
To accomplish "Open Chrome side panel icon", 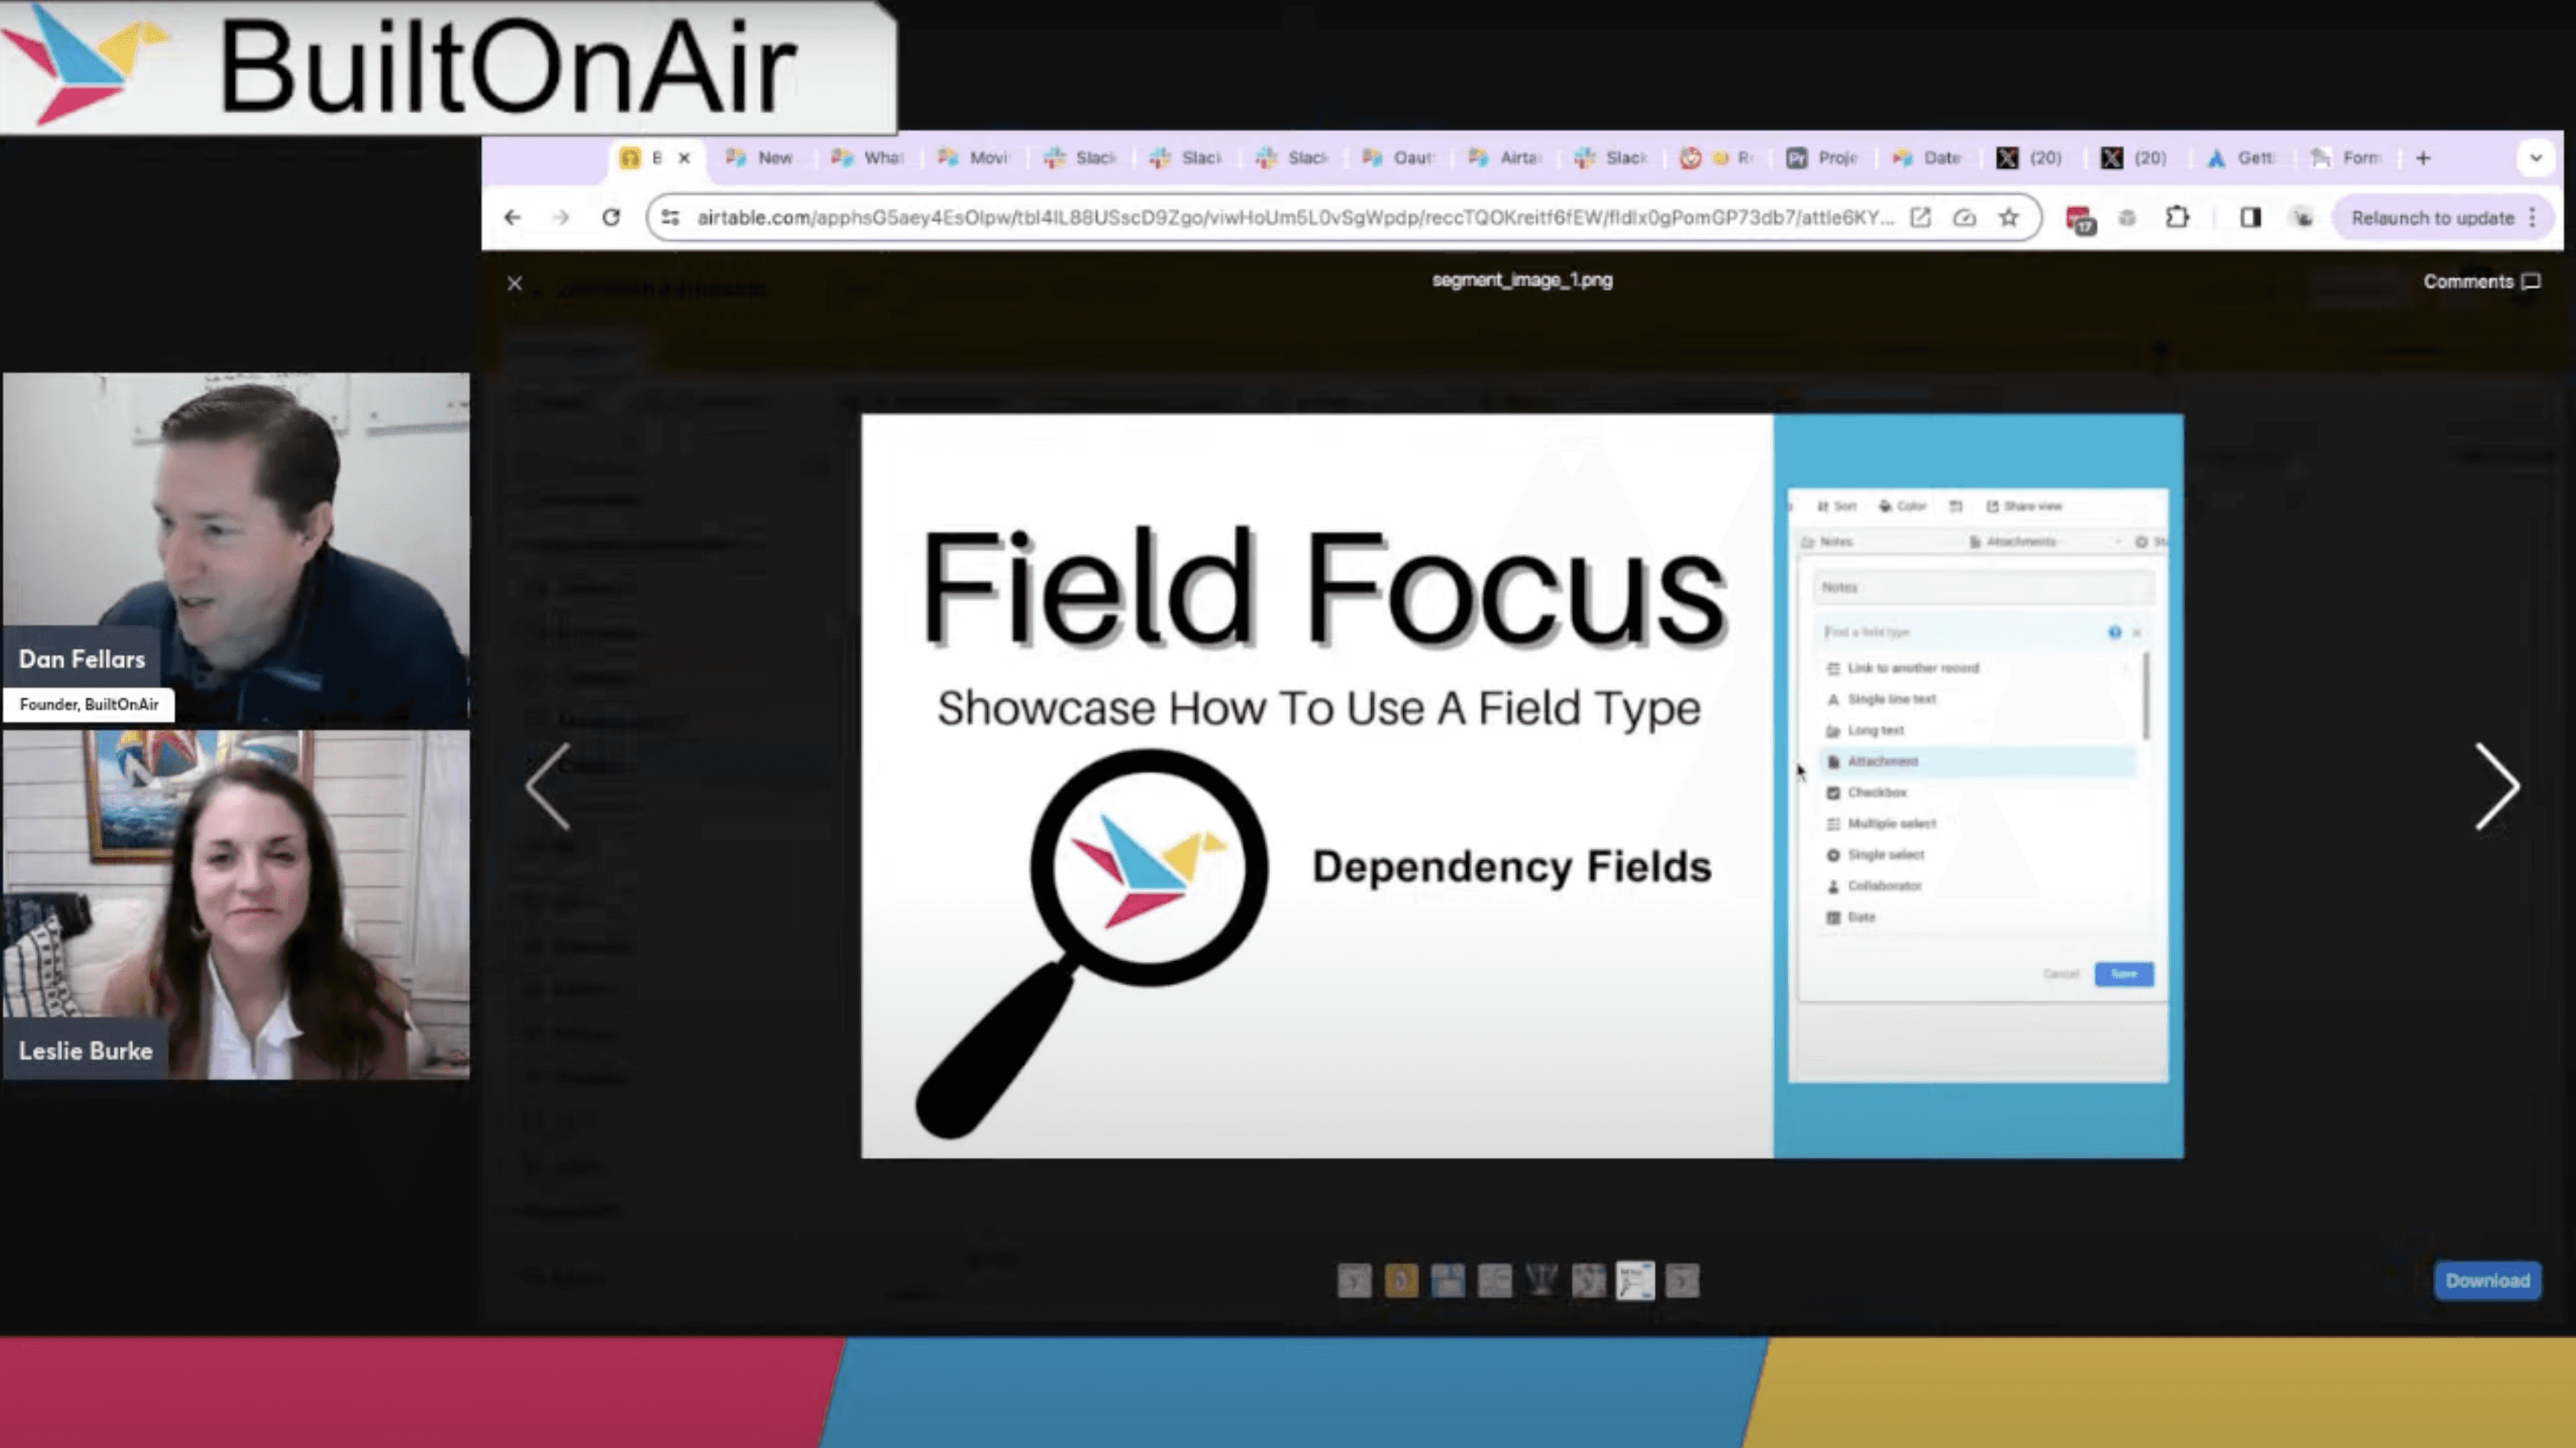I will click(2250, 218).
